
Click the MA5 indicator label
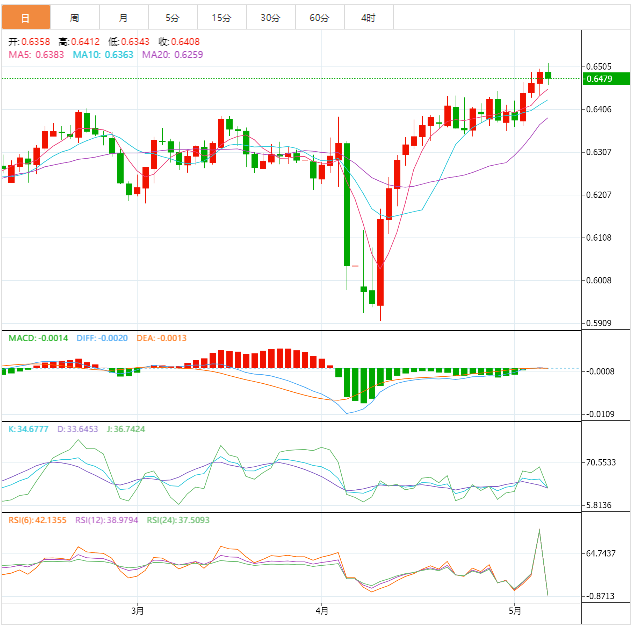click(x=36, y=54)
